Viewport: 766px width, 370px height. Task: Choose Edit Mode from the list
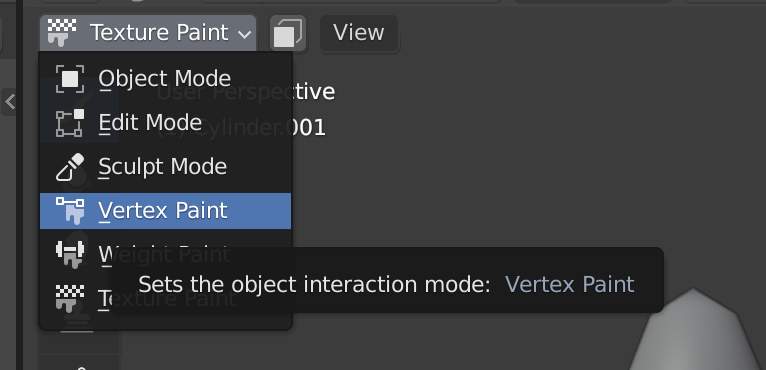click(166, 123)
